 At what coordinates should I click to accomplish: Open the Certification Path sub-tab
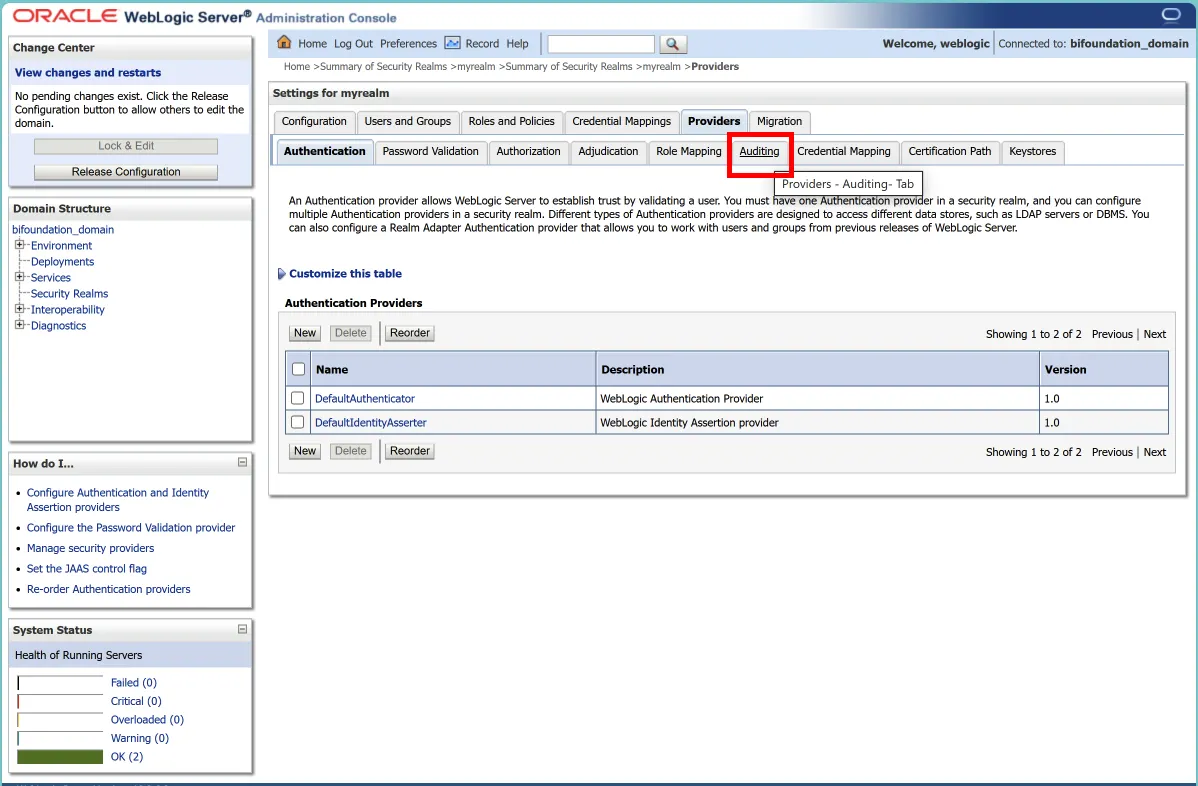tap(950, 151)
